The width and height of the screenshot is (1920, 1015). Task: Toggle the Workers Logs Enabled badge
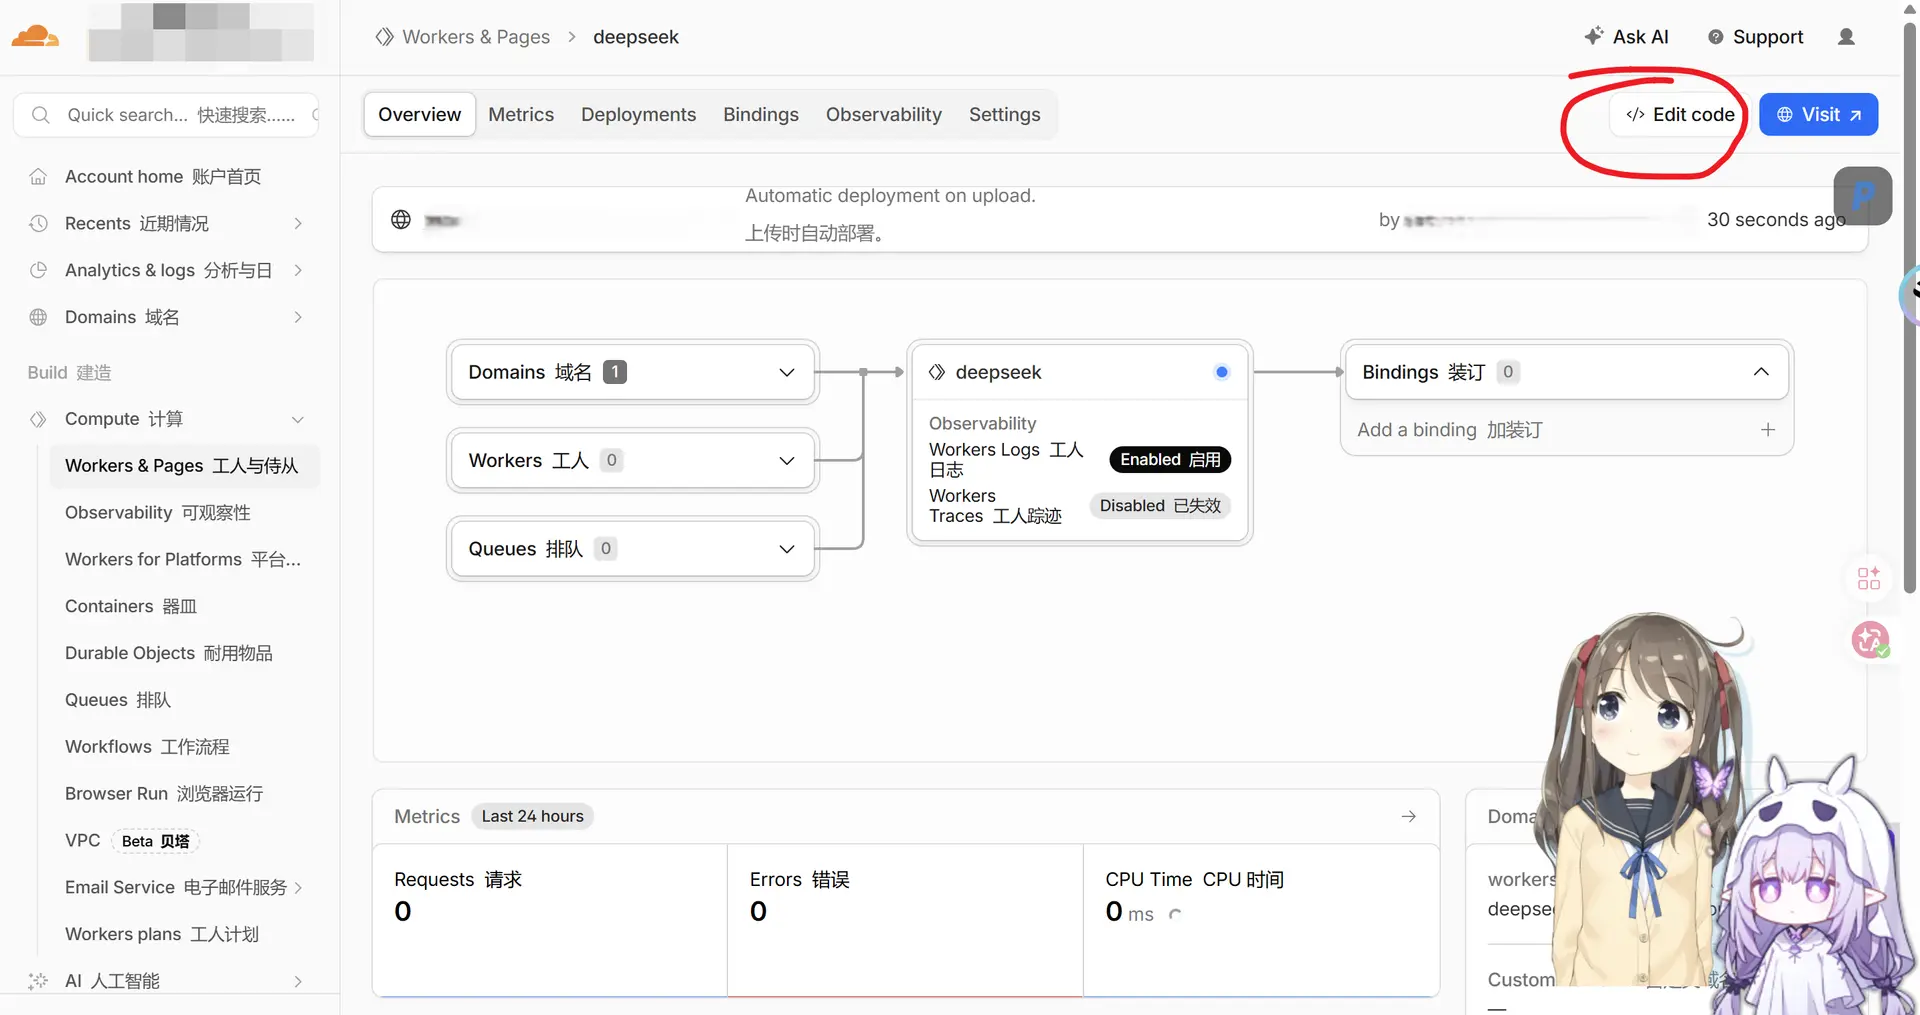[x=1170, y=459]
